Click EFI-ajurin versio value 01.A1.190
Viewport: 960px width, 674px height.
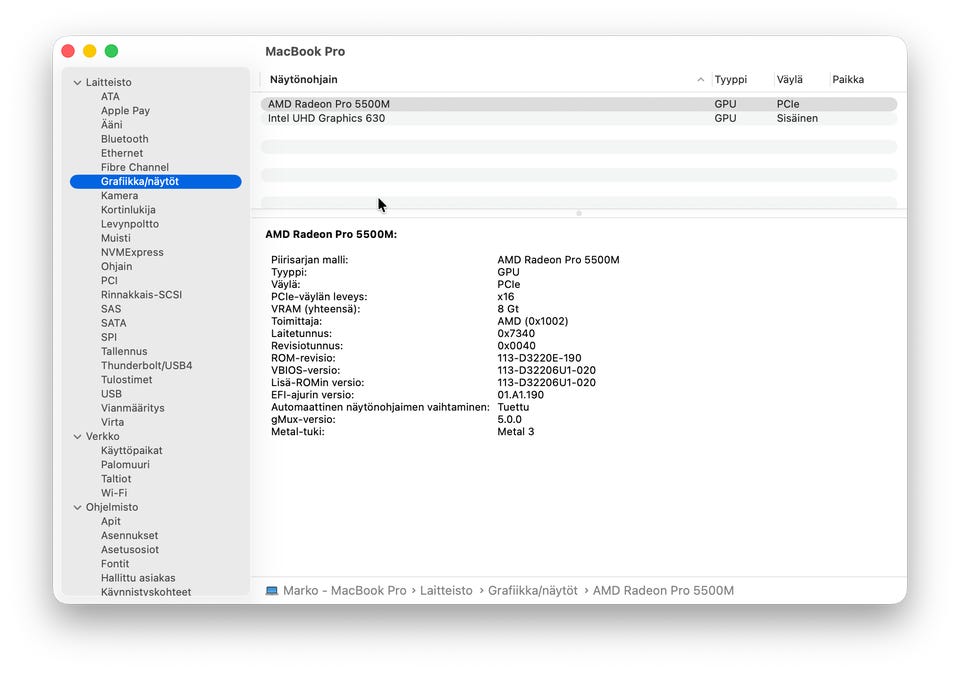(520, 395)
